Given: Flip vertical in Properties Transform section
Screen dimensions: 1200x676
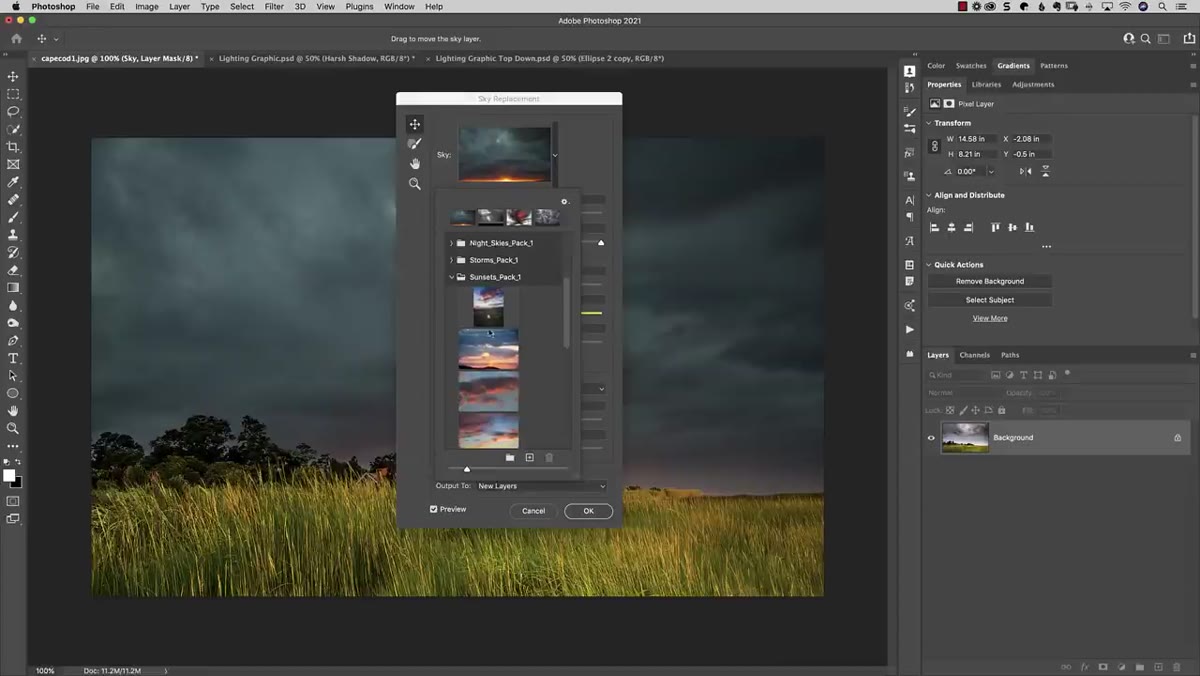Looking at the screenshot, I should click(x=1045, y=171).
